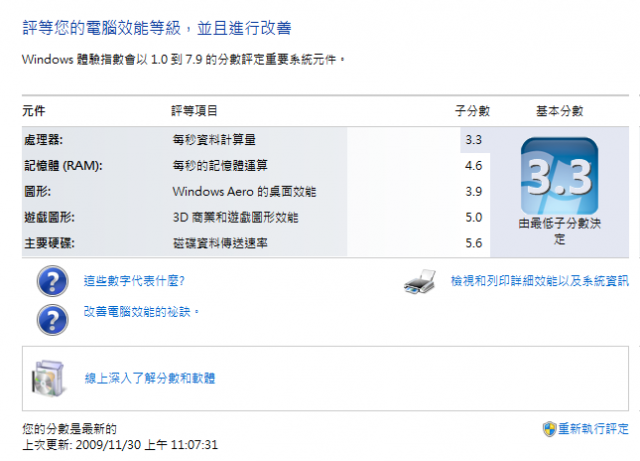Click the 3D 商業和遊戲圖形效能 description
The height and width of the screenshot is (461, 640).
(x=236, y=217)
